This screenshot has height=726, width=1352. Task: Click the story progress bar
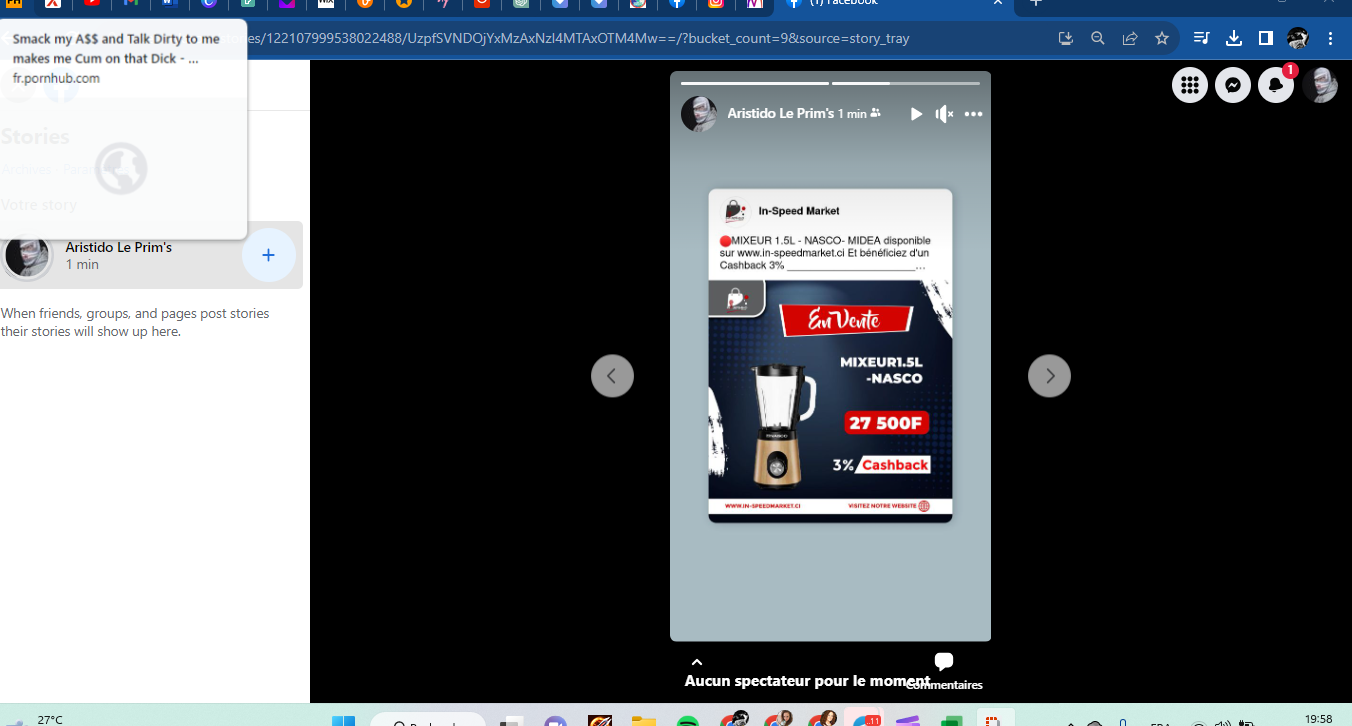(x=830, y=83)
